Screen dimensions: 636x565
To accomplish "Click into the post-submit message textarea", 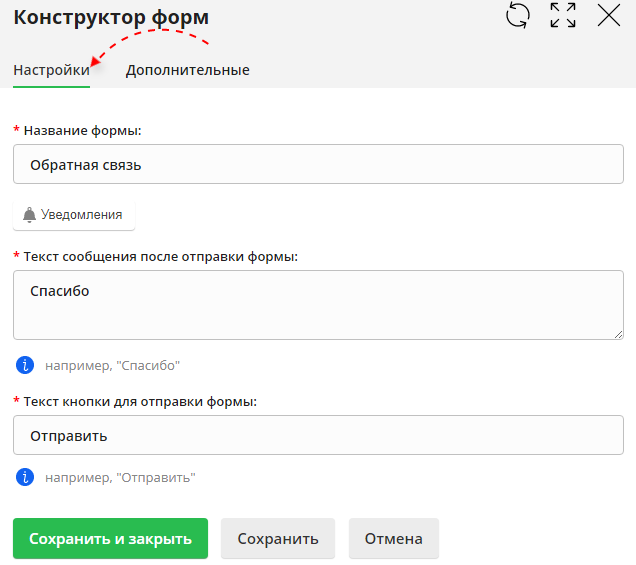I will pos(318,304).
